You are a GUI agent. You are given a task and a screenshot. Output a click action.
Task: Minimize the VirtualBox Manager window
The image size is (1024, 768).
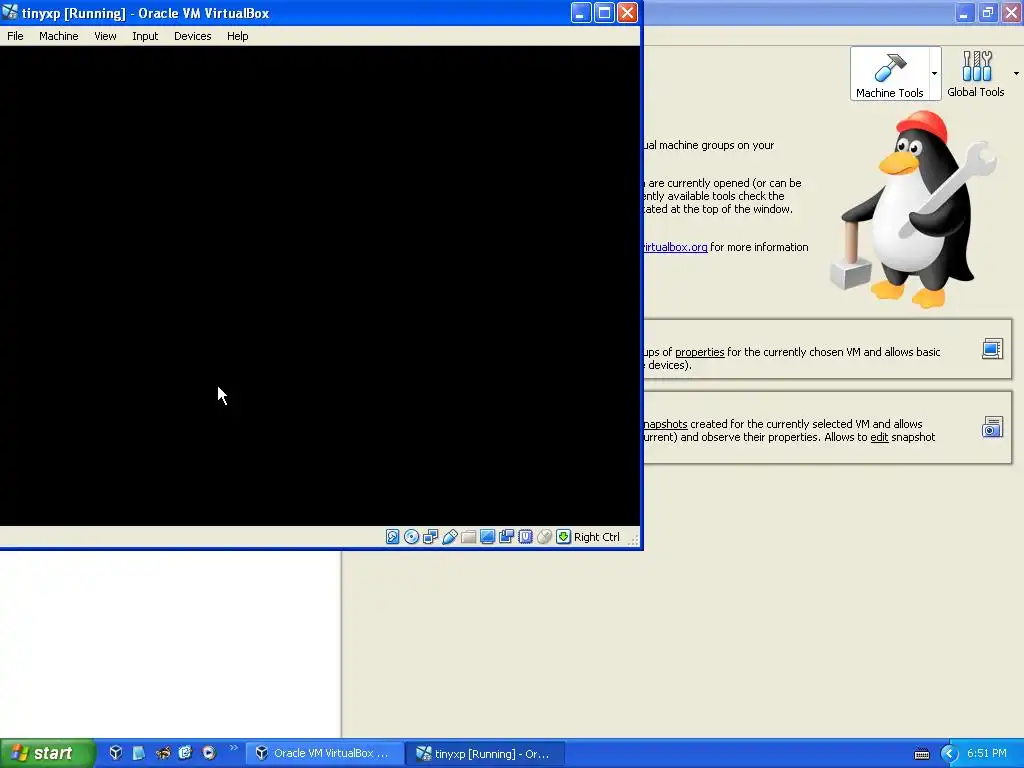pyautogui.click(x=964, y=12)
